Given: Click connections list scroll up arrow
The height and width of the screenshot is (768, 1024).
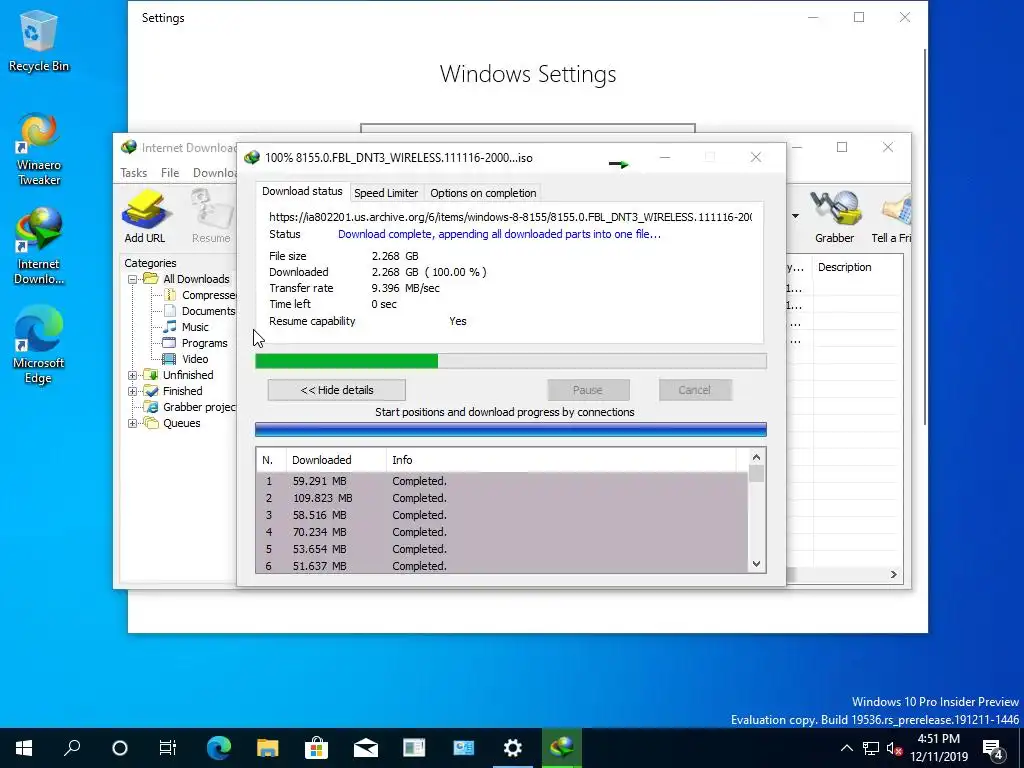Looking at the screenshot, I should (x=756, y=457).
